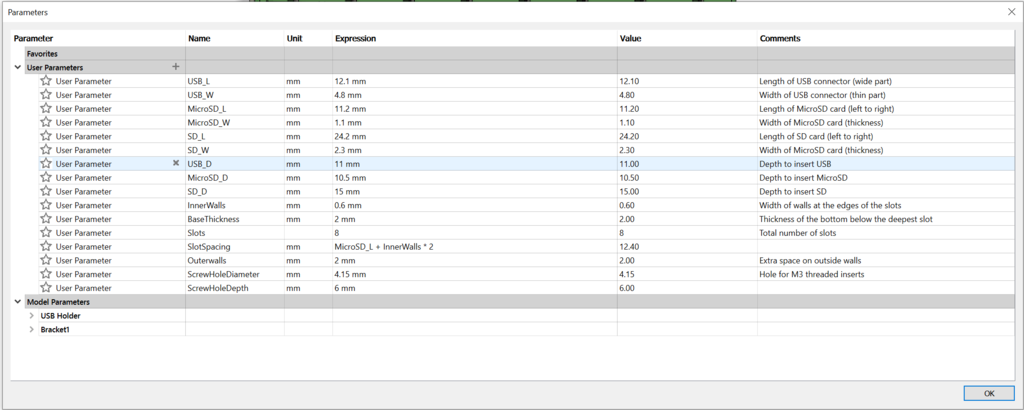The image size is (1024, 410).
Task: Favorite the MicroSD_L parameter star
Action: 46,108
